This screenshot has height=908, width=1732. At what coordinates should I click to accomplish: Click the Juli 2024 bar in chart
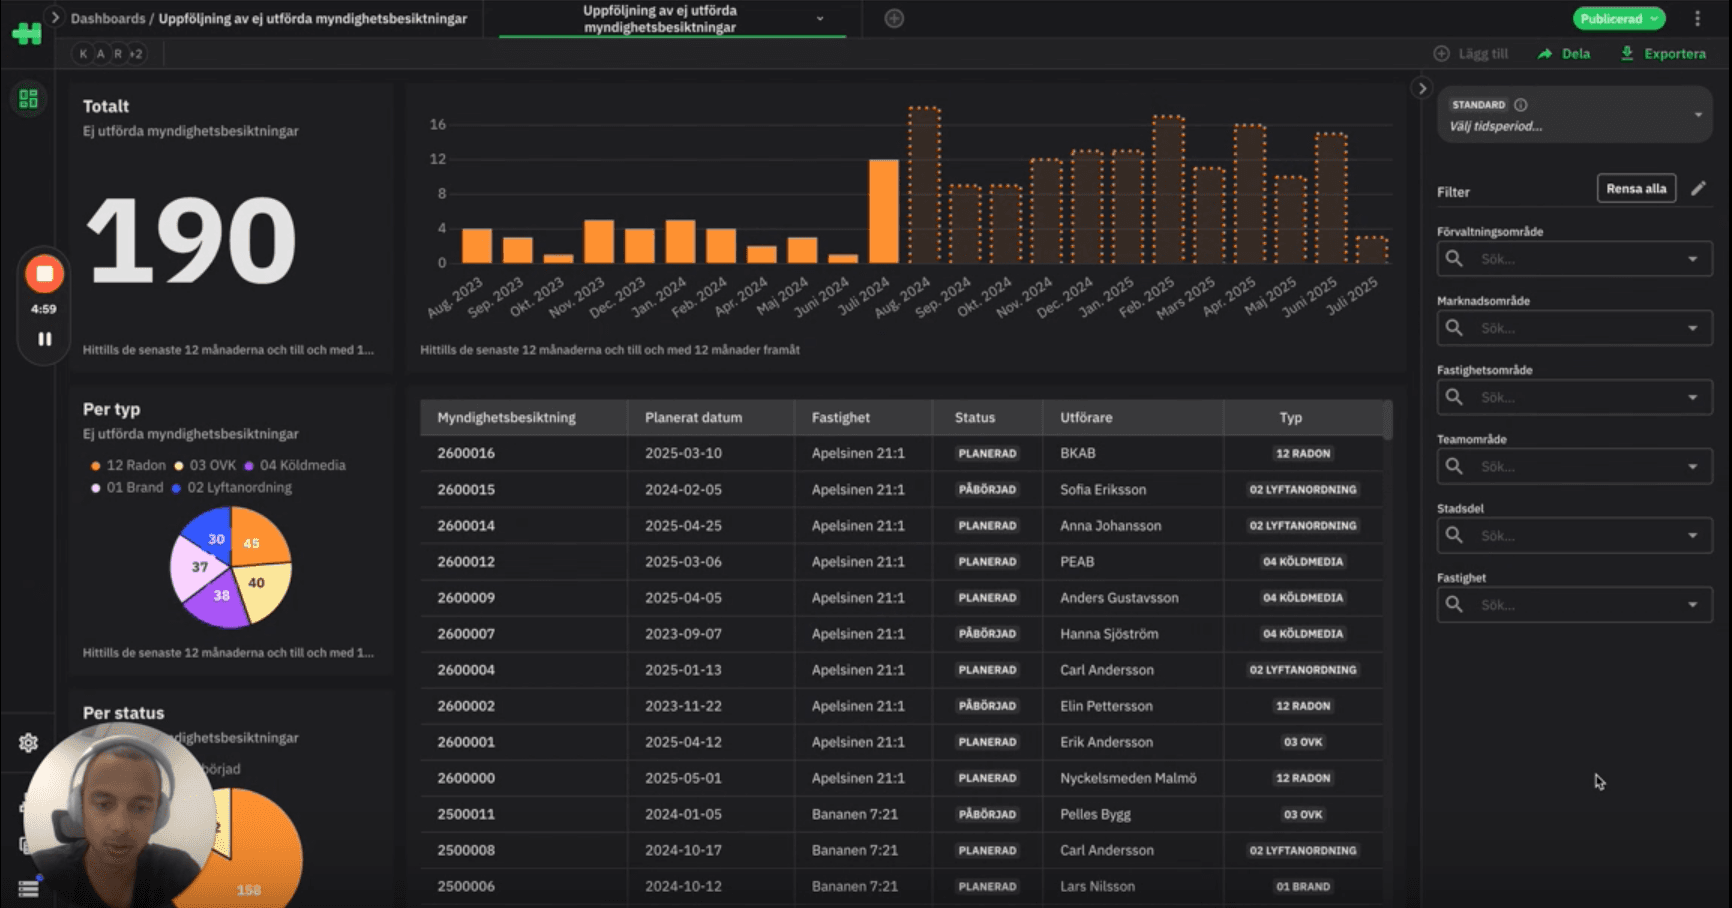[x=884, y=211]
